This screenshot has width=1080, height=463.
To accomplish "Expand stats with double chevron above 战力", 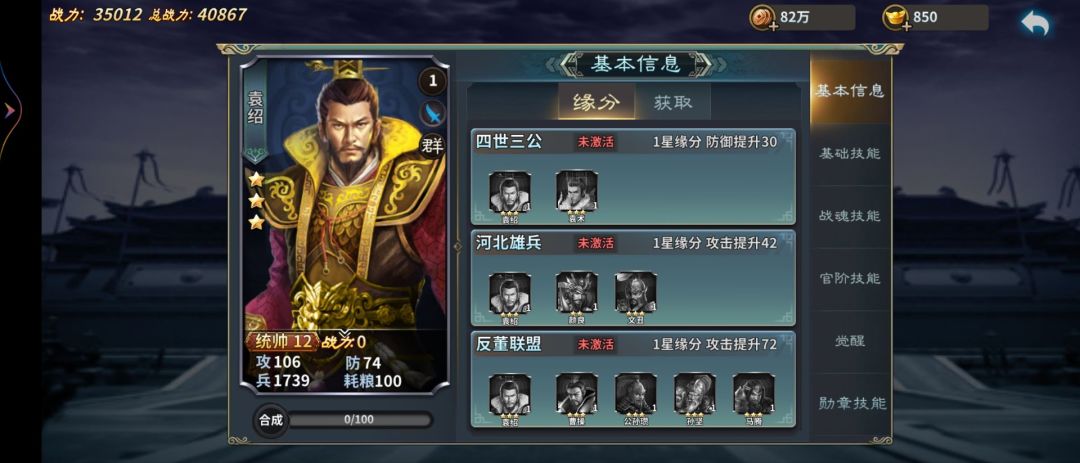I will (x=344, y=334).
